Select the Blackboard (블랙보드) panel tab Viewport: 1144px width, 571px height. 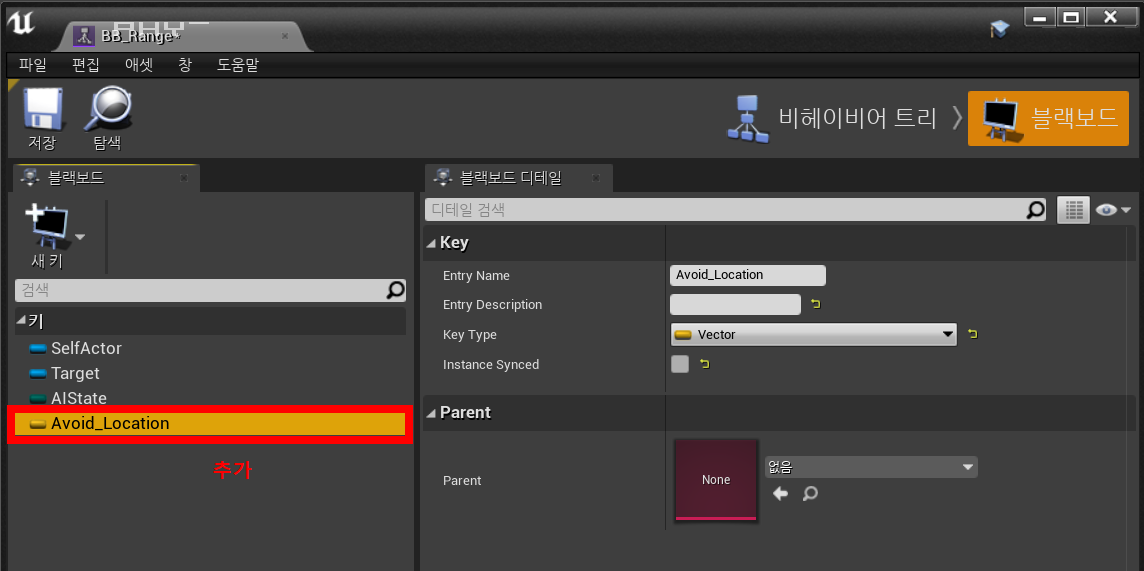coord(106,177)
